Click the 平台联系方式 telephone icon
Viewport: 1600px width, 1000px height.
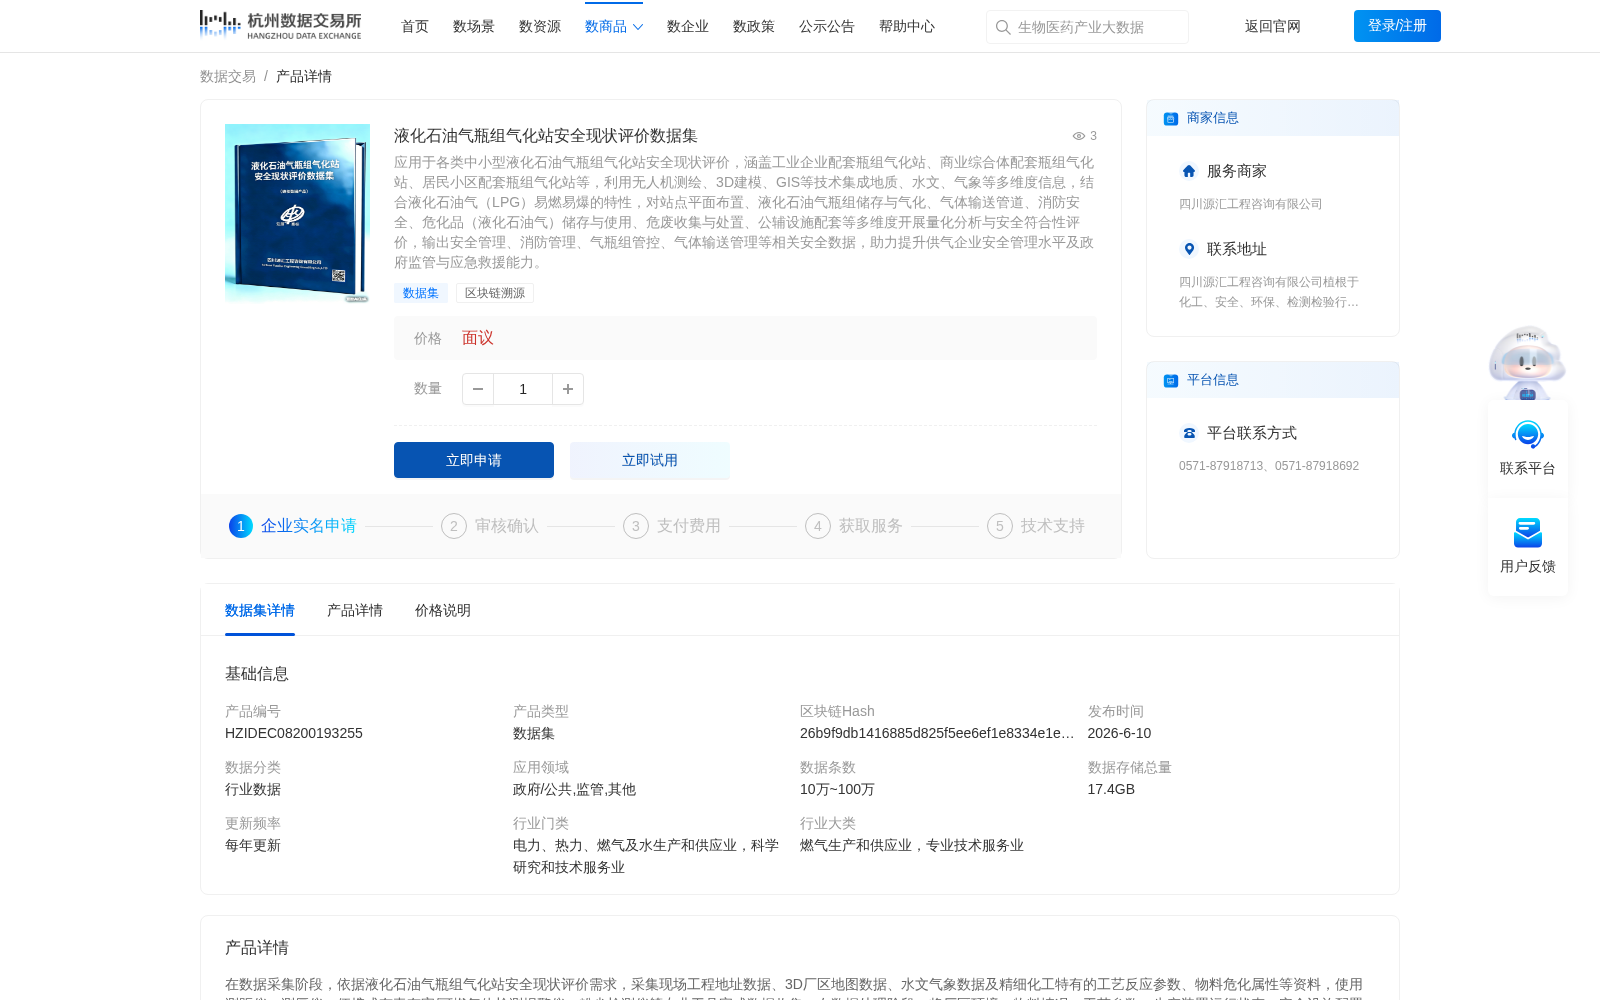pyautogui.click(x=1189, y=433)
